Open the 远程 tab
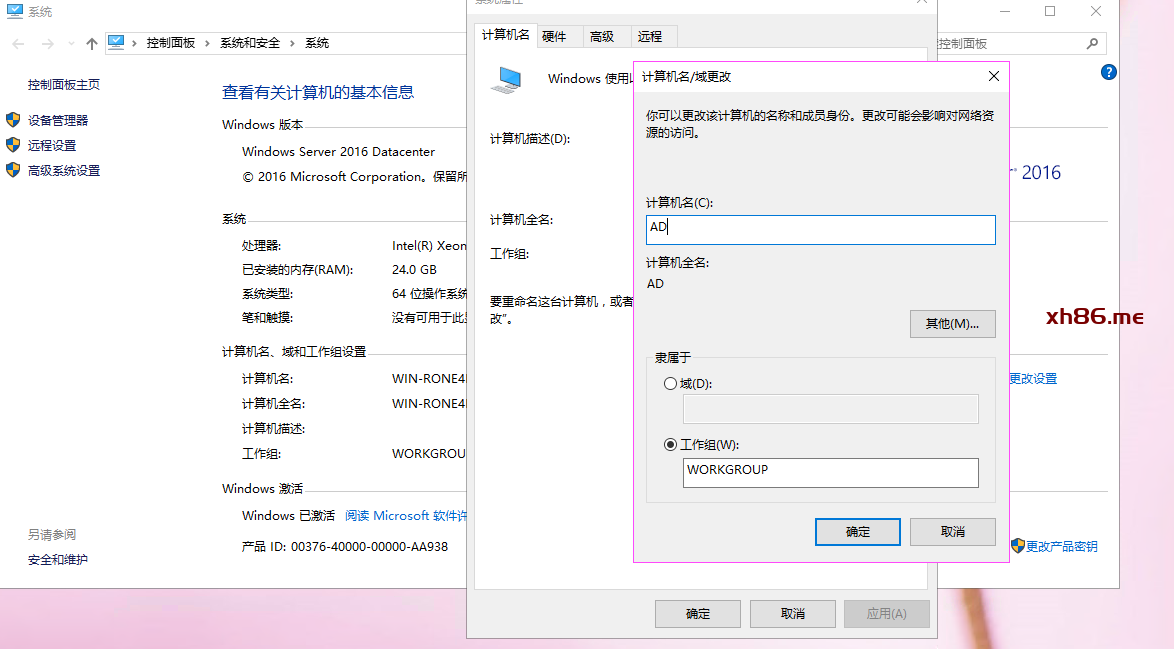Screen dimensions: 1174x649 (650, 36)
